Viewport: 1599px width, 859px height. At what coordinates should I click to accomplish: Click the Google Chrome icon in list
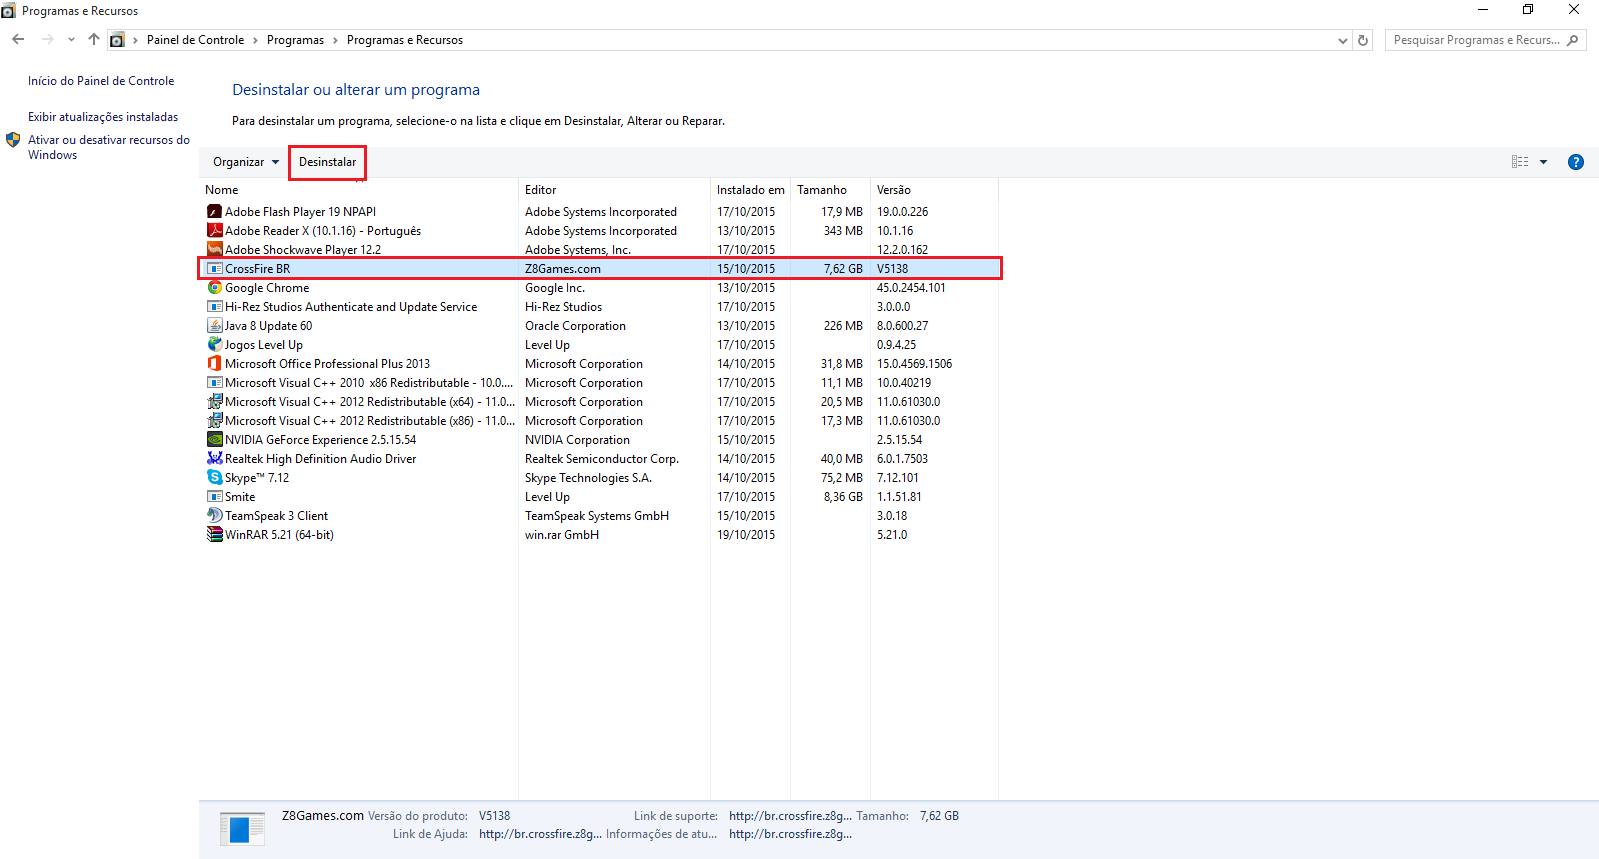pos(214,288)
